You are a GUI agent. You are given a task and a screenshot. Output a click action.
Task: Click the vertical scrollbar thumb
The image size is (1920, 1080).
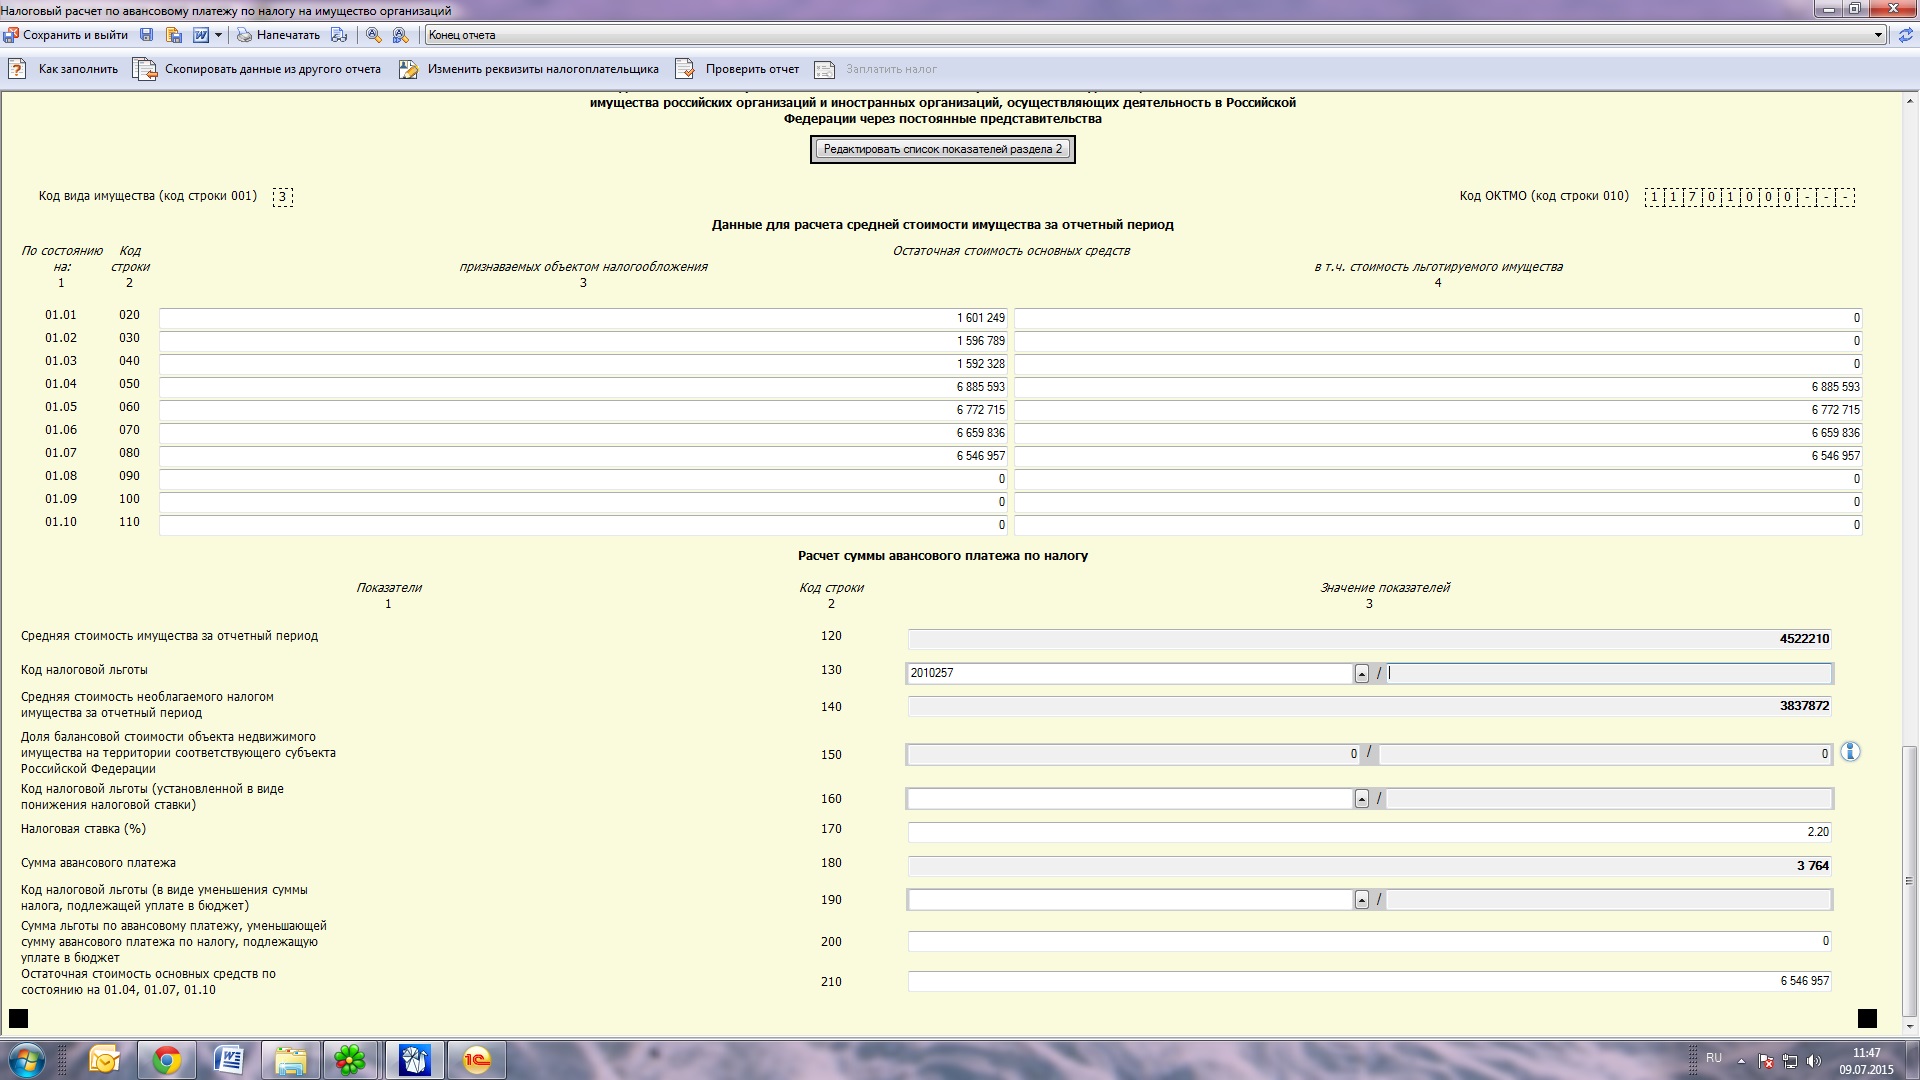(x=1909, y=880)
